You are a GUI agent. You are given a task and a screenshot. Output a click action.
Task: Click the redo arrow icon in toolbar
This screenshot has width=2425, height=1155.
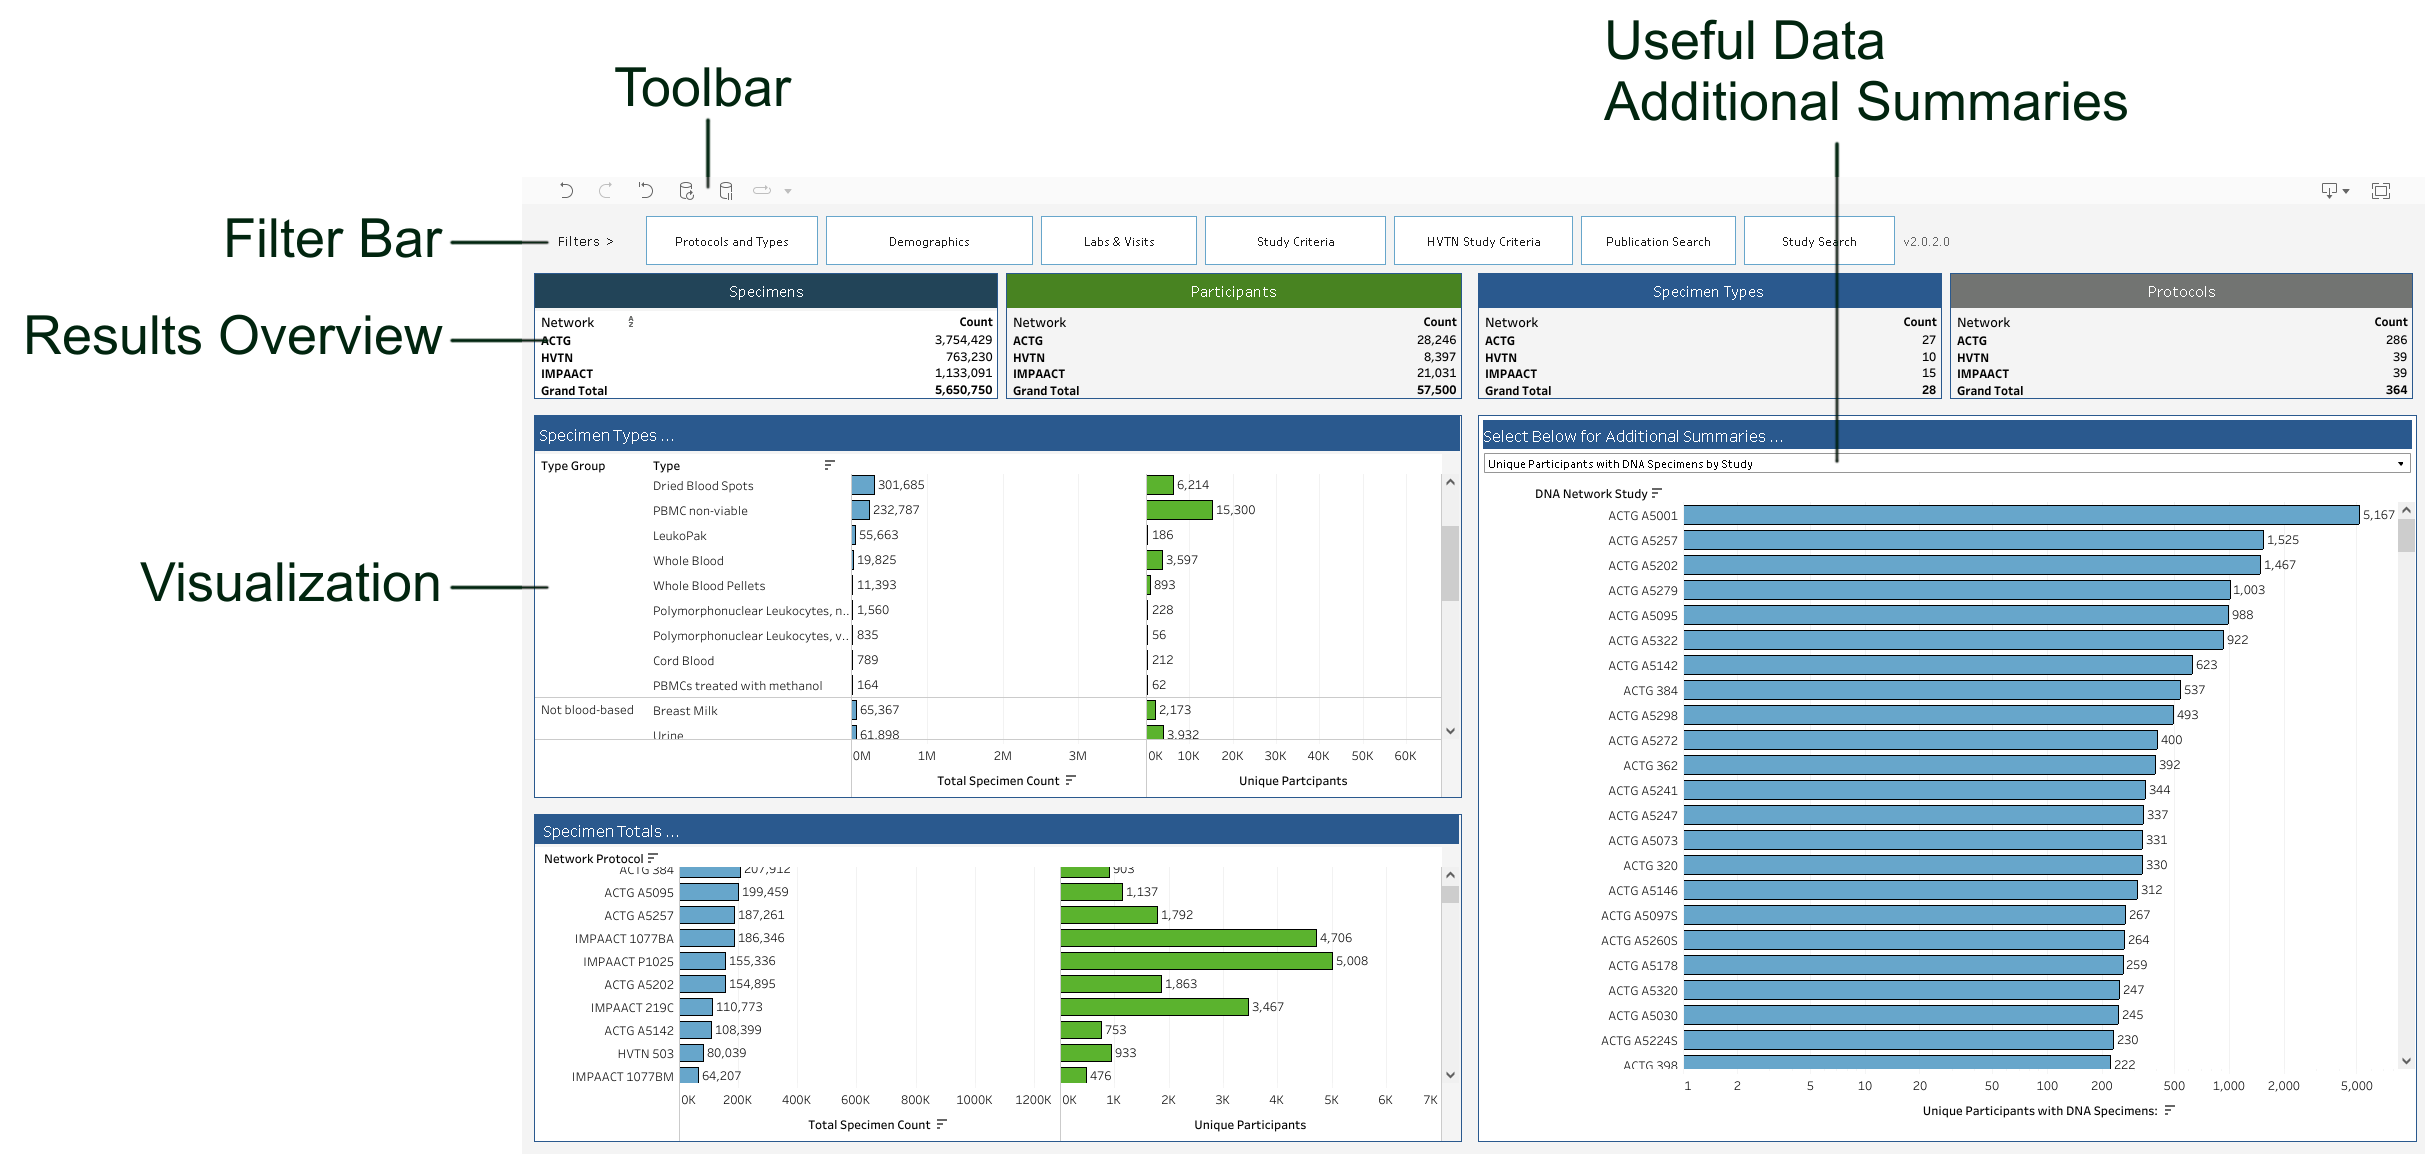point(603,189)
